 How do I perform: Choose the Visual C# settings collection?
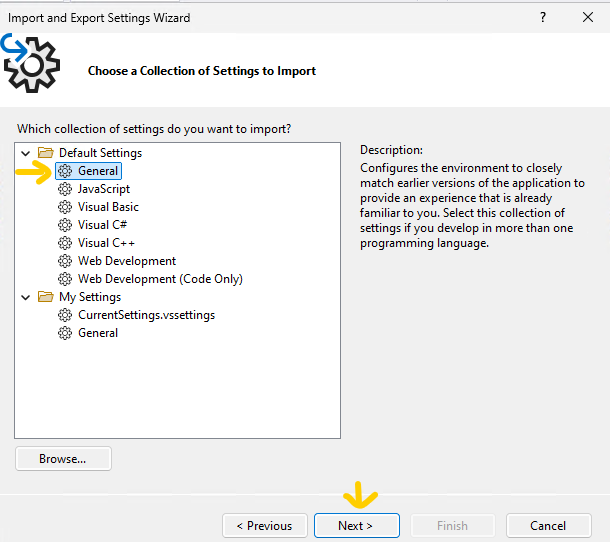pos(102,225)
